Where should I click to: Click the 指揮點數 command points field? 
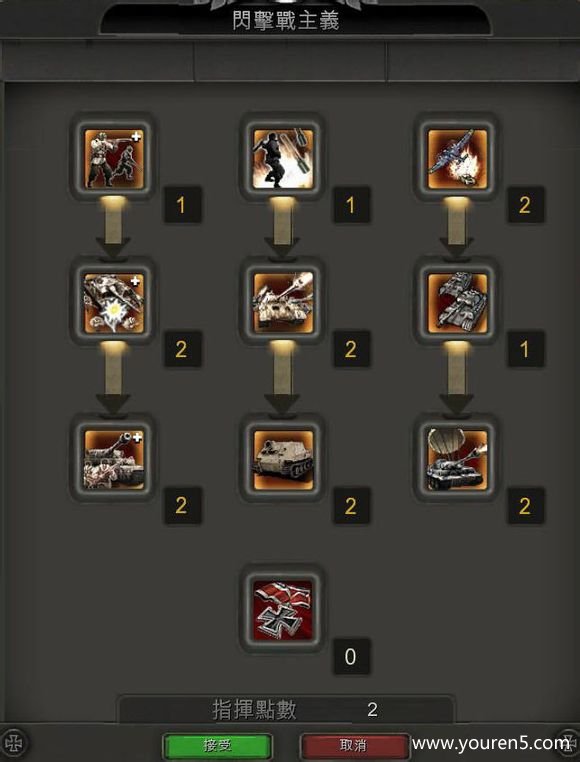[x=286, y=710]
